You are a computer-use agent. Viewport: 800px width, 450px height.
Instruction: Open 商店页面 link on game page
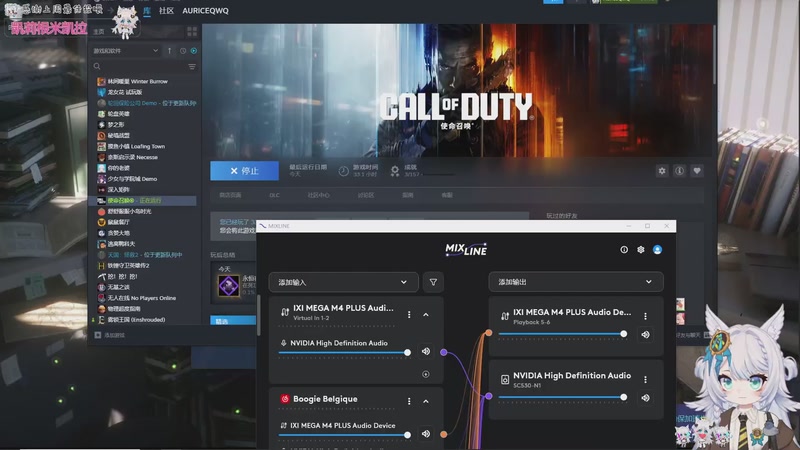[230, 195]
